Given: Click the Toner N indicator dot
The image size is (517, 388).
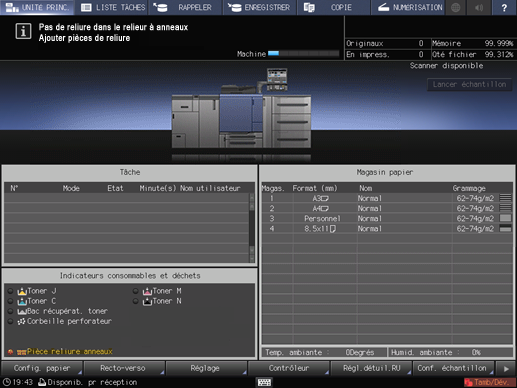Looking at the screenshot, I should 135,301.
